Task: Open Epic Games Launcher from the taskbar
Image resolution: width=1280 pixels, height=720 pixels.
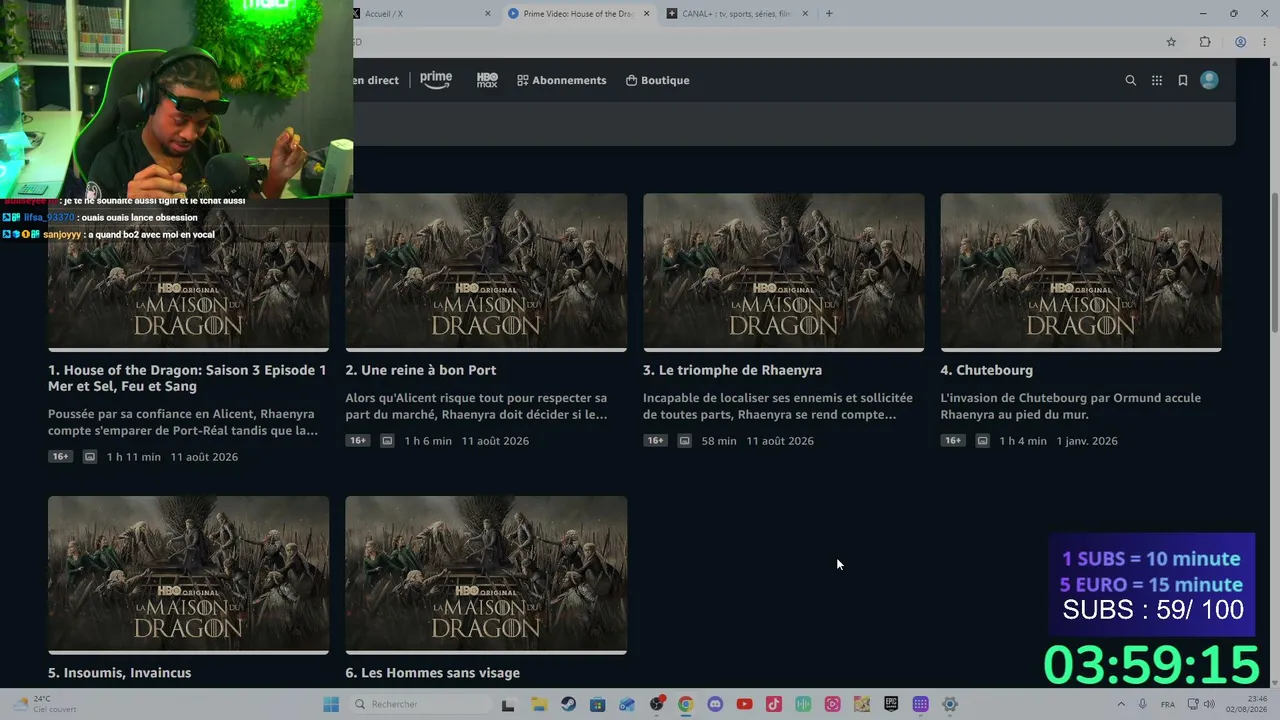Action: (891, 704)
